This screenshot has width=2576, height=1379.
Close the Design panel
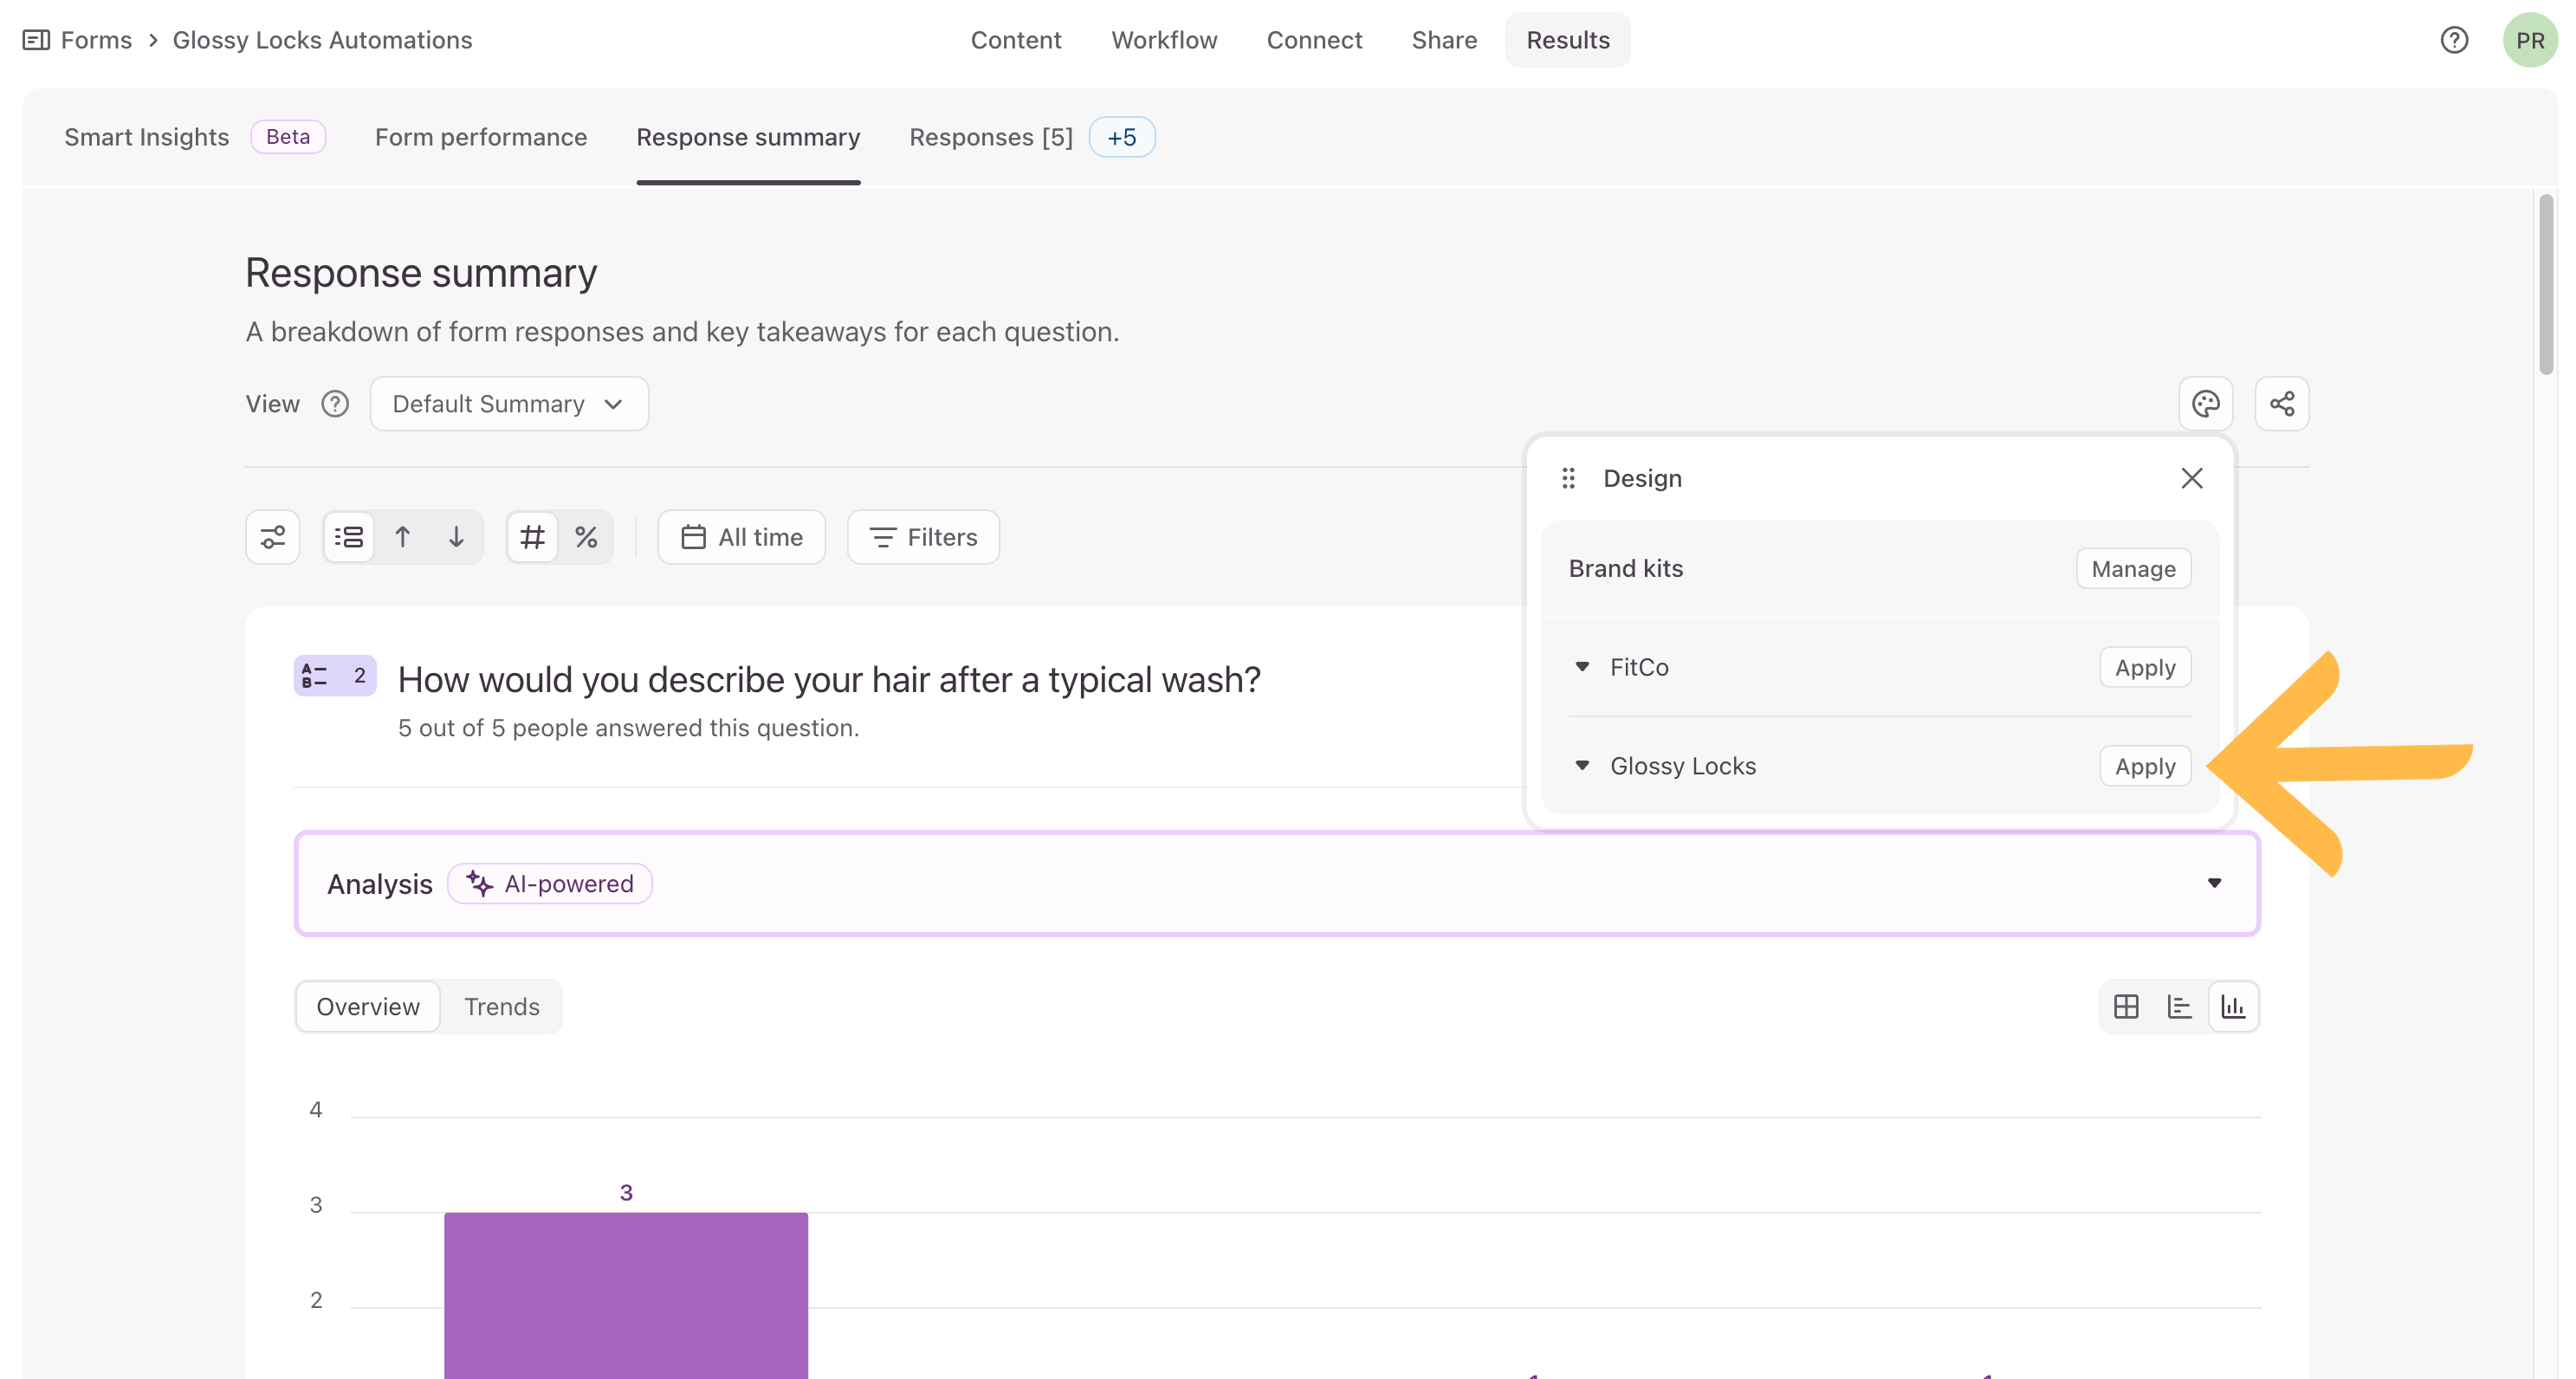point(2191,478)
